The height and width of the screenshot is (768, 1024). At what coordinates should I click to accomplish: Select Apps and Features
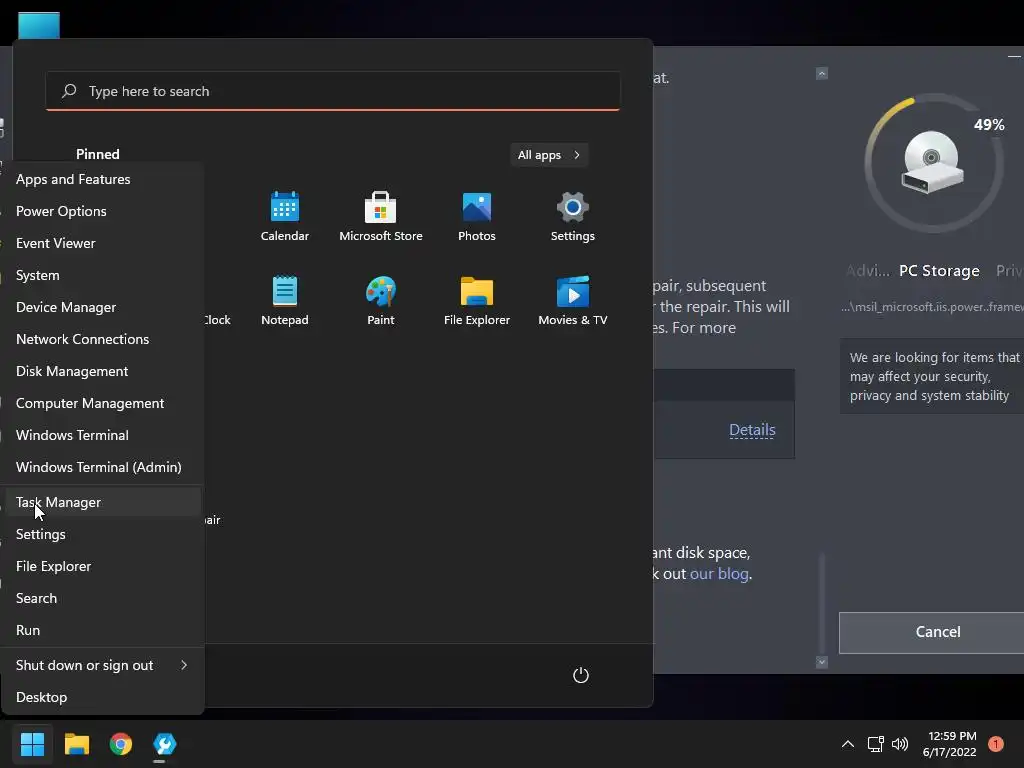pos(103,179)
